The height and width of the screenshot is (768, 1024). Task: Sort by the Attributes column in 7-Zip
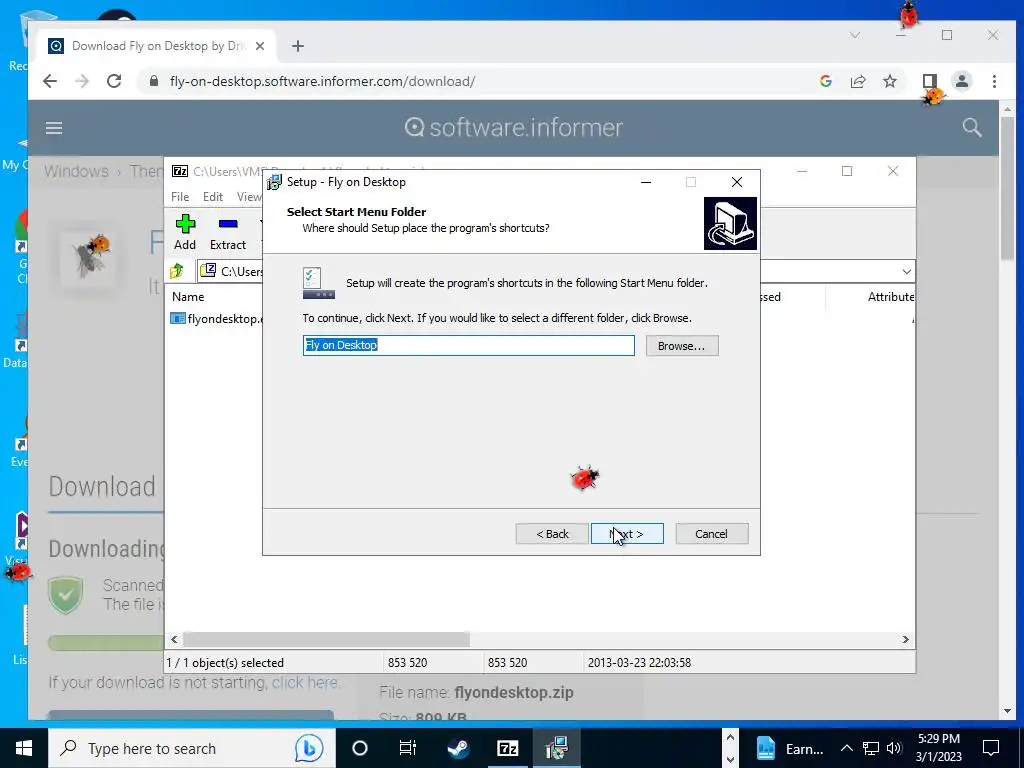coord(890,296)
